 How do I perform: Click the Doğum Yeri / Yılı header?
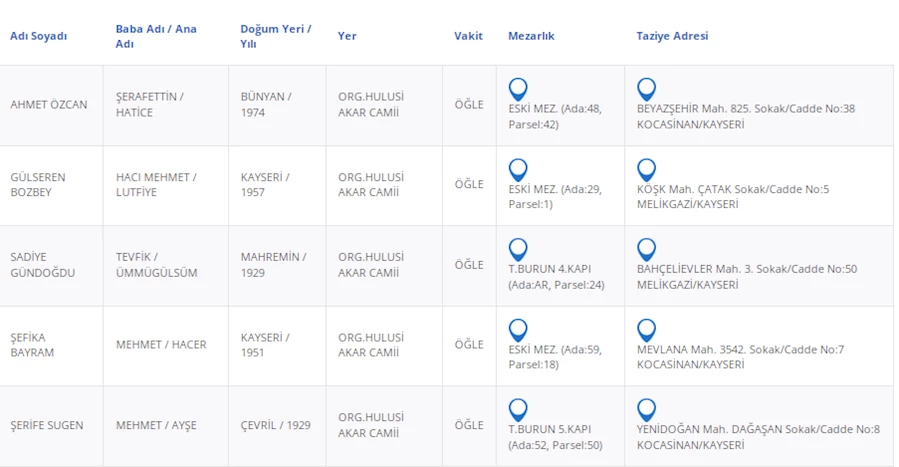275,36
